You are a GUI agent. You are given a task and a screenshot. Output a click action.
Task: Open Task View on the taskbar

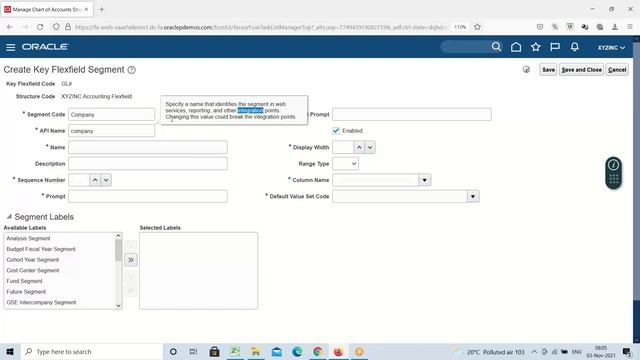click(x=193, y=351)
